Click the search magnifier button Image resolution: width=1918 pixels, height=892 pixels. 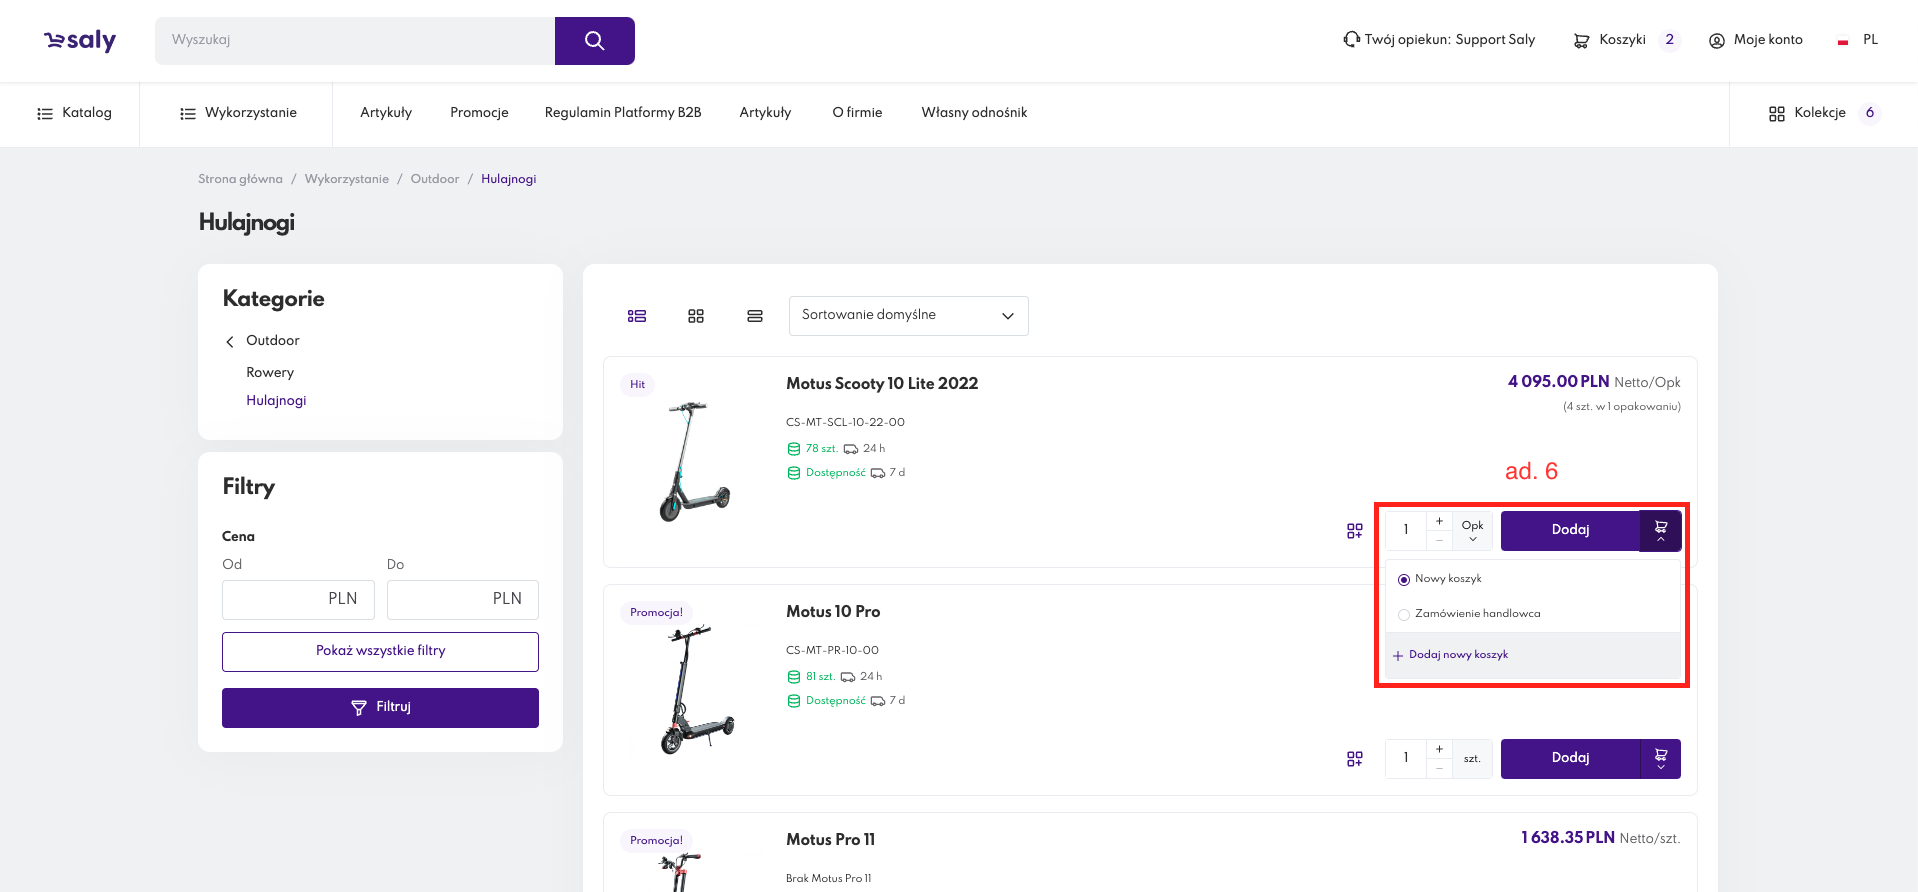(594, 41)
